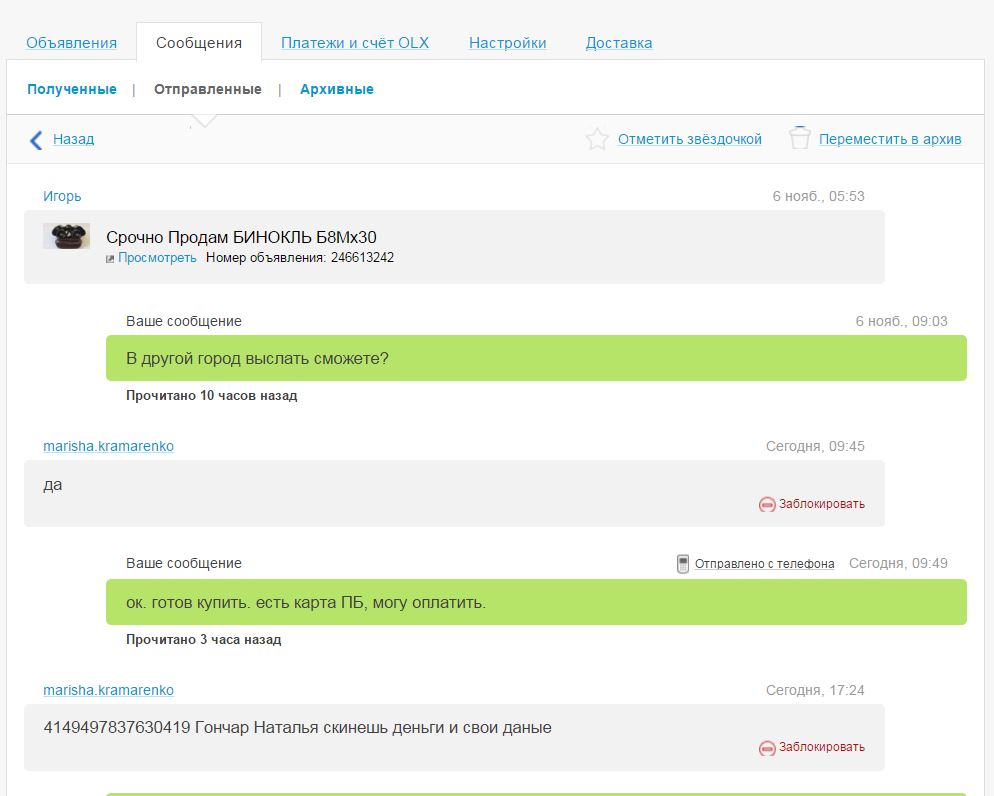The image size is (994, 796).
Task: Open sender profile Игорь
Action: tap(62, 196)
